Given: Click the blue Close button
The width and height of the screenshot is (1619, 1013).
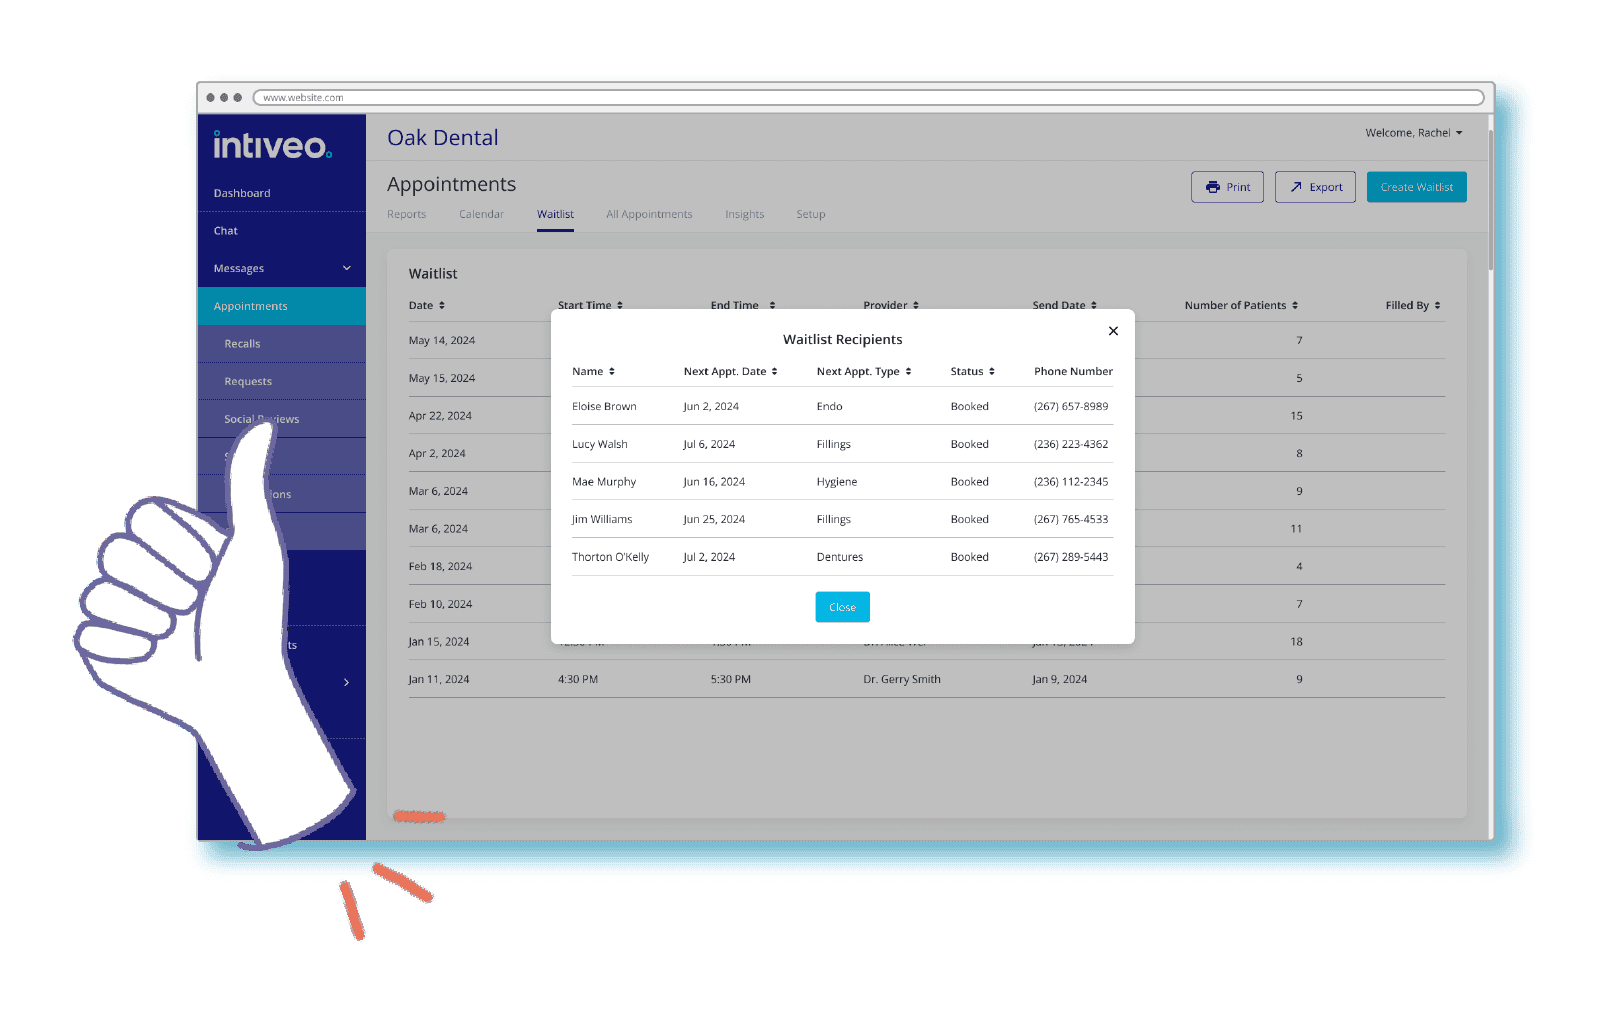Looking at the screenshot, I should pyautogui.click(x=842, y=607).
